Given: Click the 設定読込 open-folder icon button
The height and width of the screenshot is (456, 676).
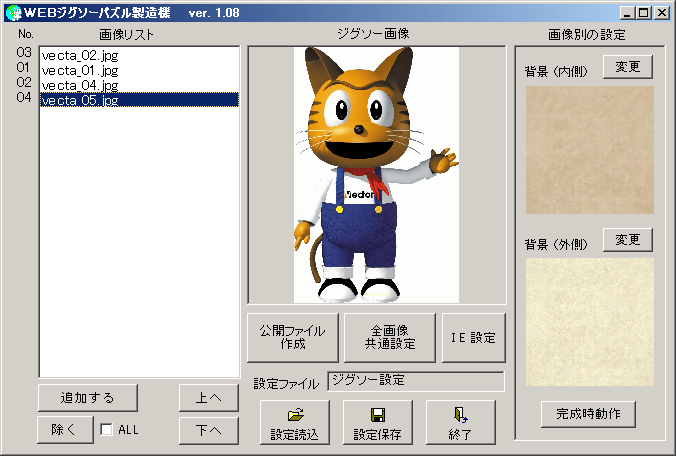Looking at the screenshot, I should [x=295, y=422].
